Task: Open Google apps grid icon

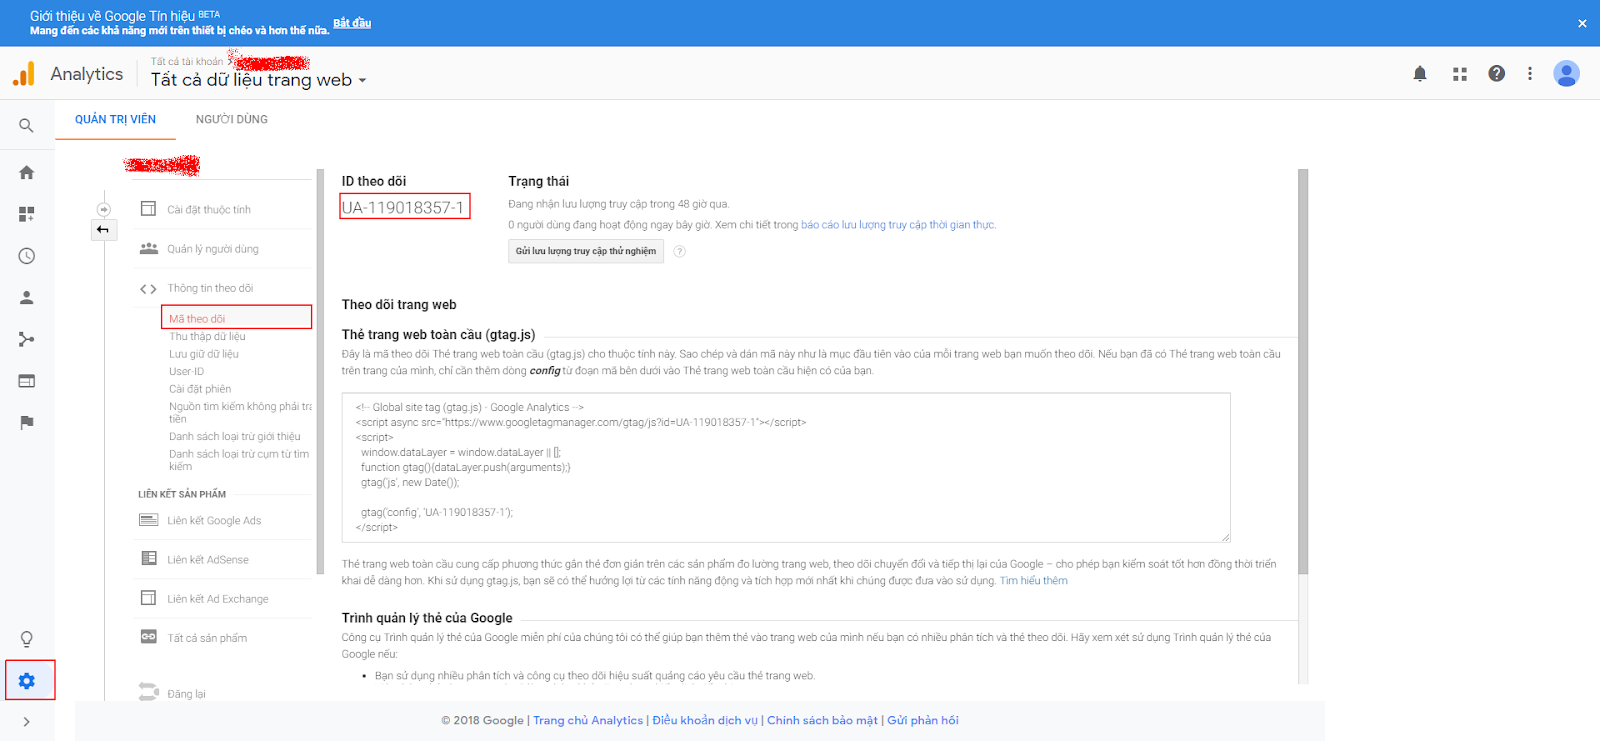Action: tap(1460, 74)
